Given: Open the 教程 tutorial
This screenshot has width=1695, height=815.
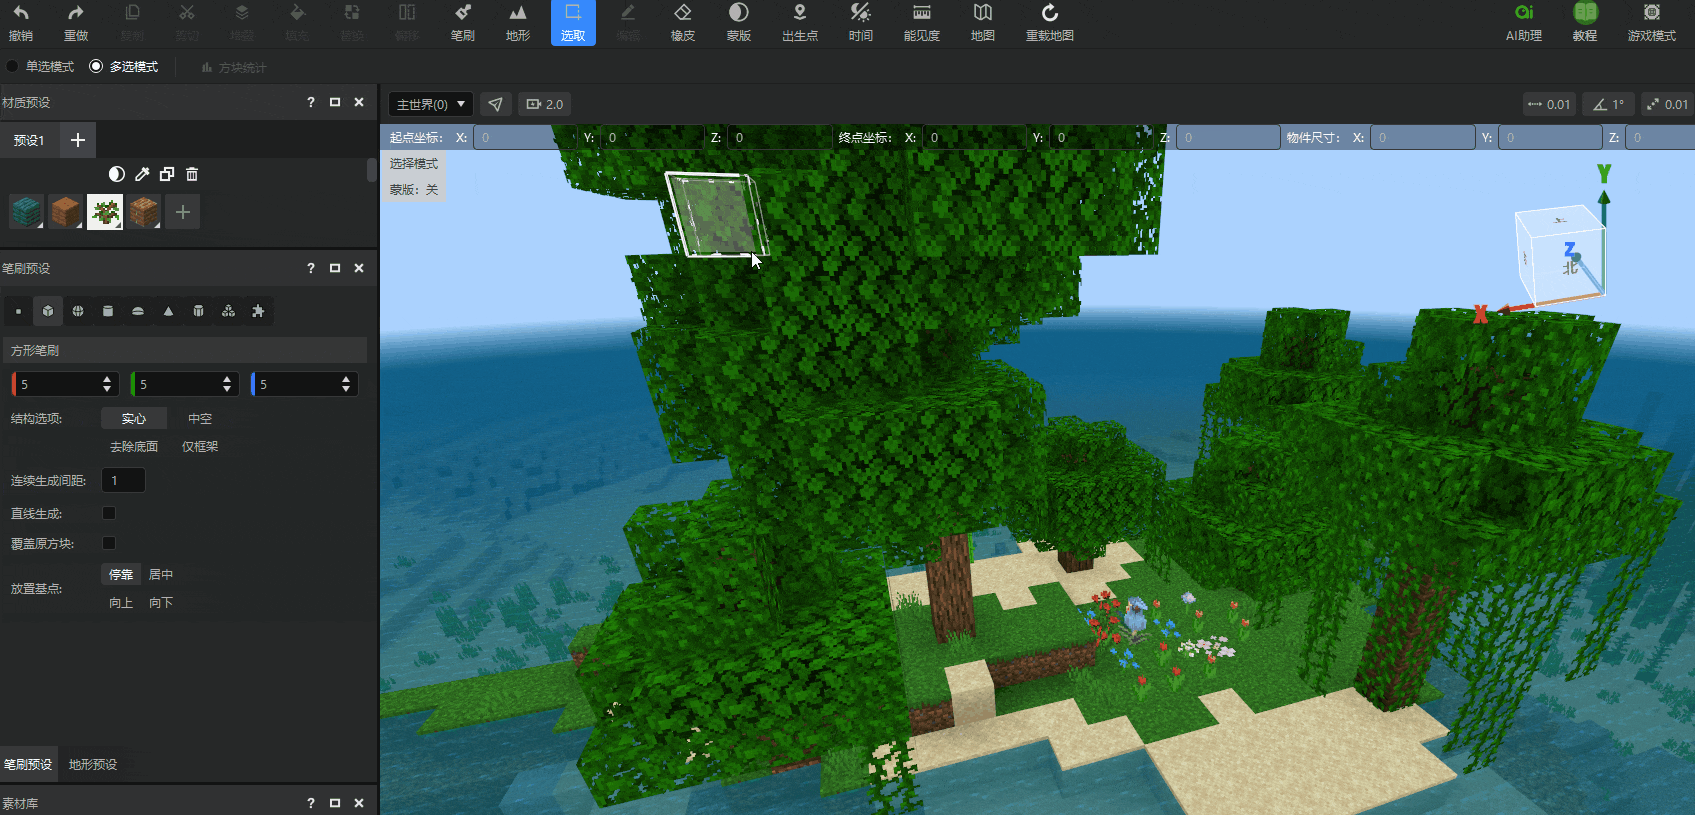Looking at the screenshot, I should 1585,22.
